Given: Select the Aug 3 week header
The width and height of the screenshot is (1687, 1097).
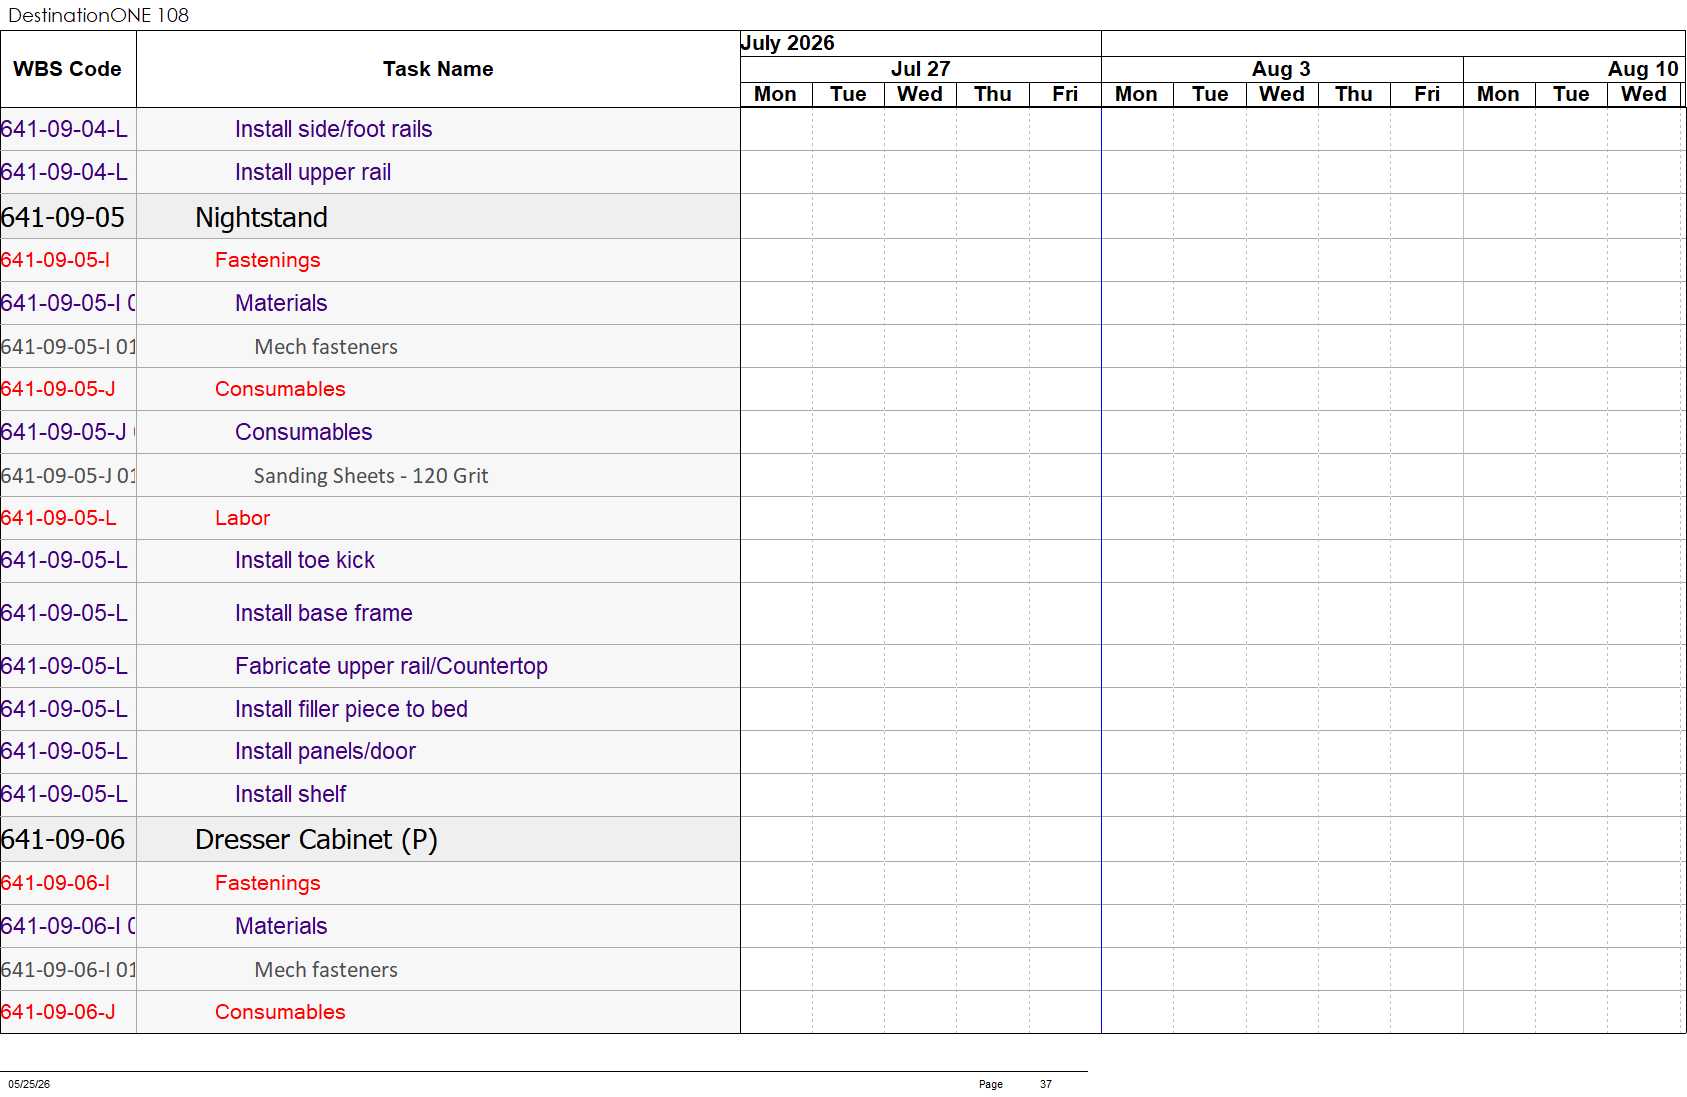Looking at the screenshot, I should 1281,69.
